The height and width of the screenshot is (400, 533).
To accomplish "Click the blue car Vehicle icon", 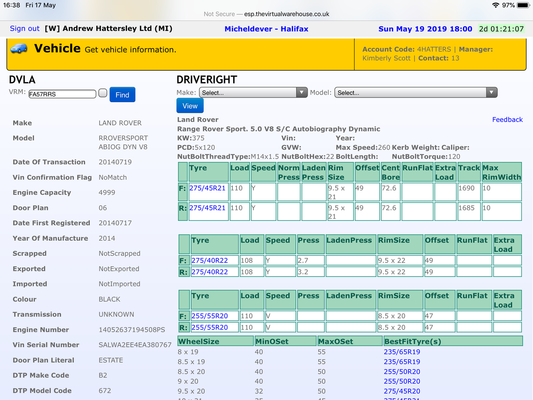I will coord(19,49).
